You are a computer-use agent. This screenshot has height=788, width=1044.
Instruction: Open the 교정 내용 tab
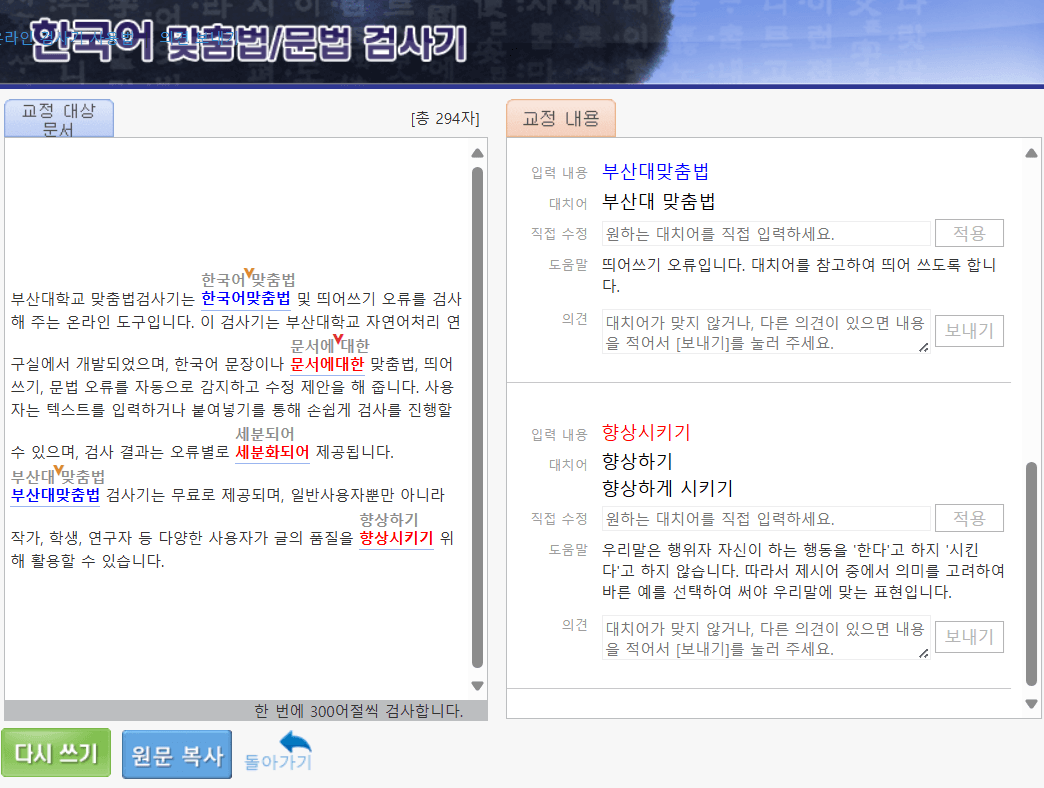(561, 118)
